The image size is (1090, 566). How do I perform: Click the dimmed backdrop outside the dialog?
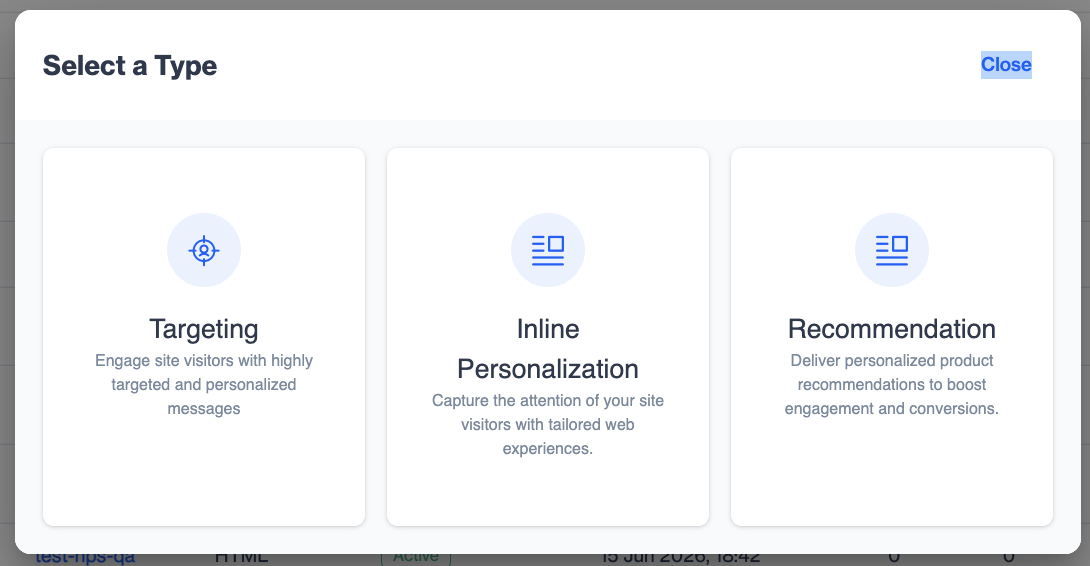[7, 278]
